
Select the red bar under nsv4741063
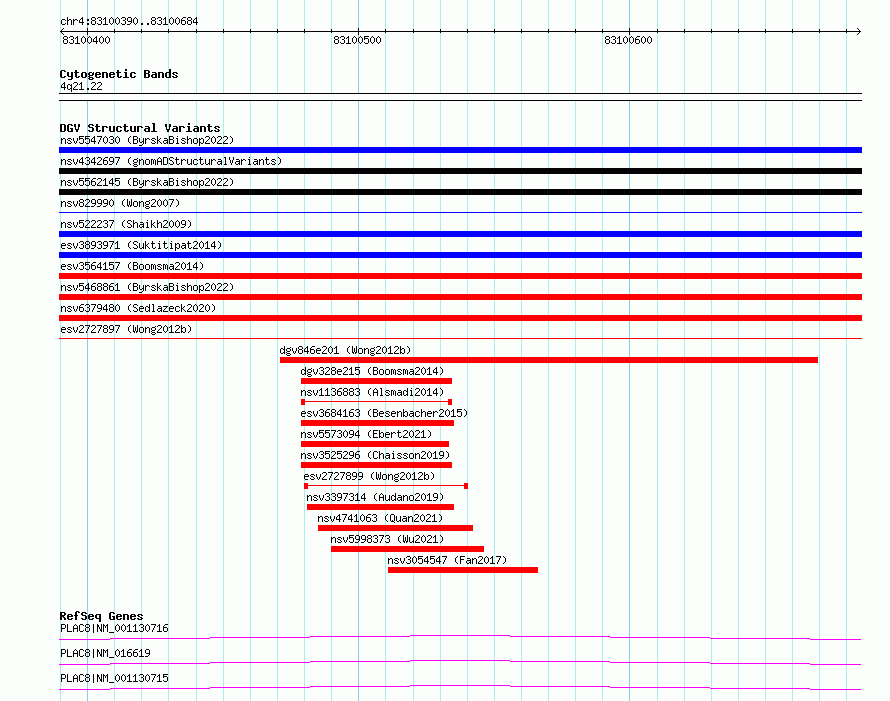point(396,528)
